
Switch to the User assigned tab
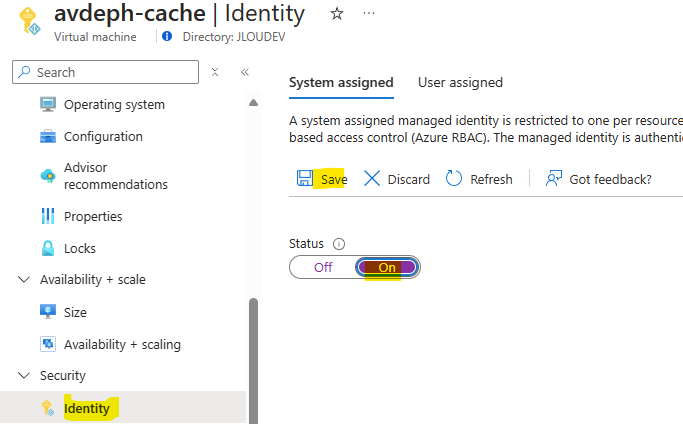(460, 82)
